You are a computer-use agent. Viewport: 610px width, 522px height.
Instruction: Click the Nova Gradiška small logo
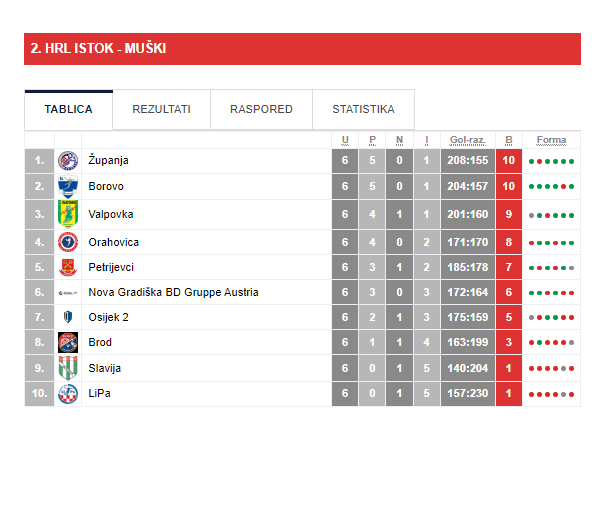tap(68, 293)
